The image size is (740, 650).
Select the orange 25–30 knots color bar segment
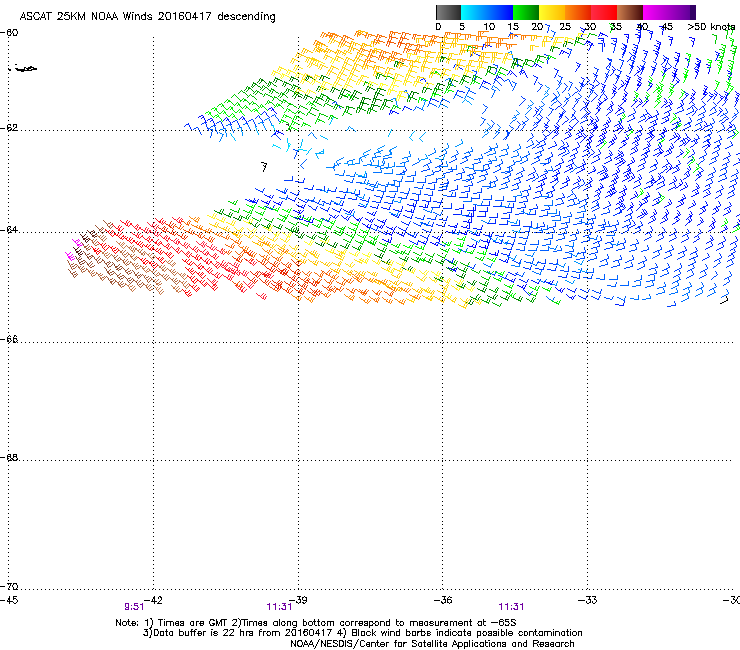[x=578, y=12]
